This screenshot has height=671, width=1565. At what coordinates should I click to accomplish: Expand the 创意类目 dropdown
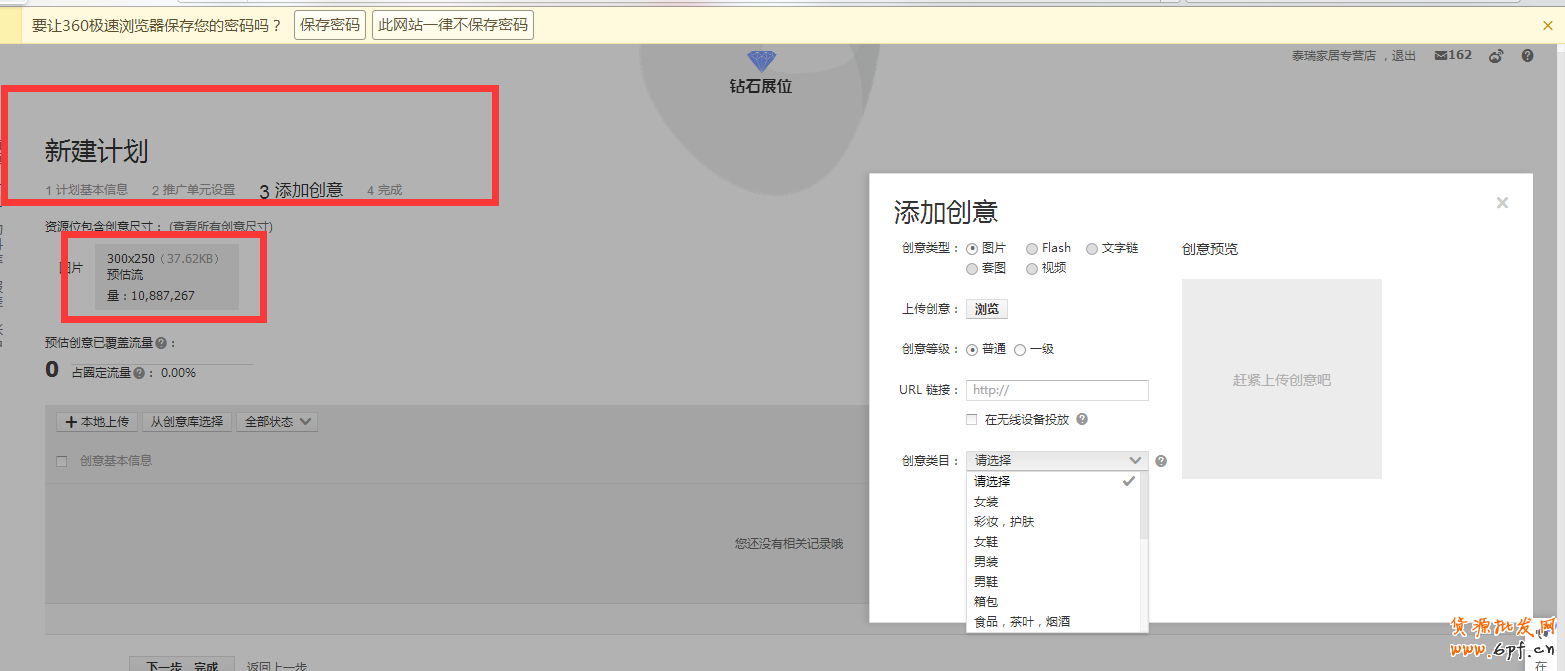pos(1057,460)
